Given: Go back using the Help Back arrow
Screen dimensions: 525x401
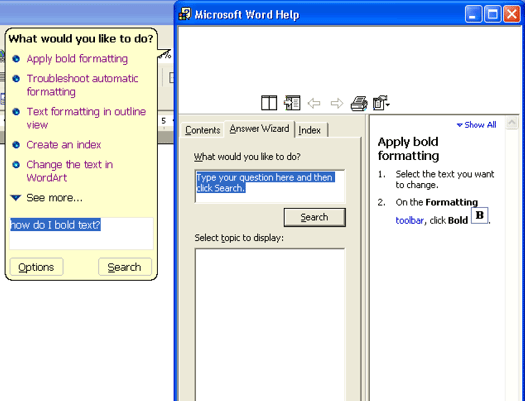Looking at the screenshot, I should pos(314,103).
